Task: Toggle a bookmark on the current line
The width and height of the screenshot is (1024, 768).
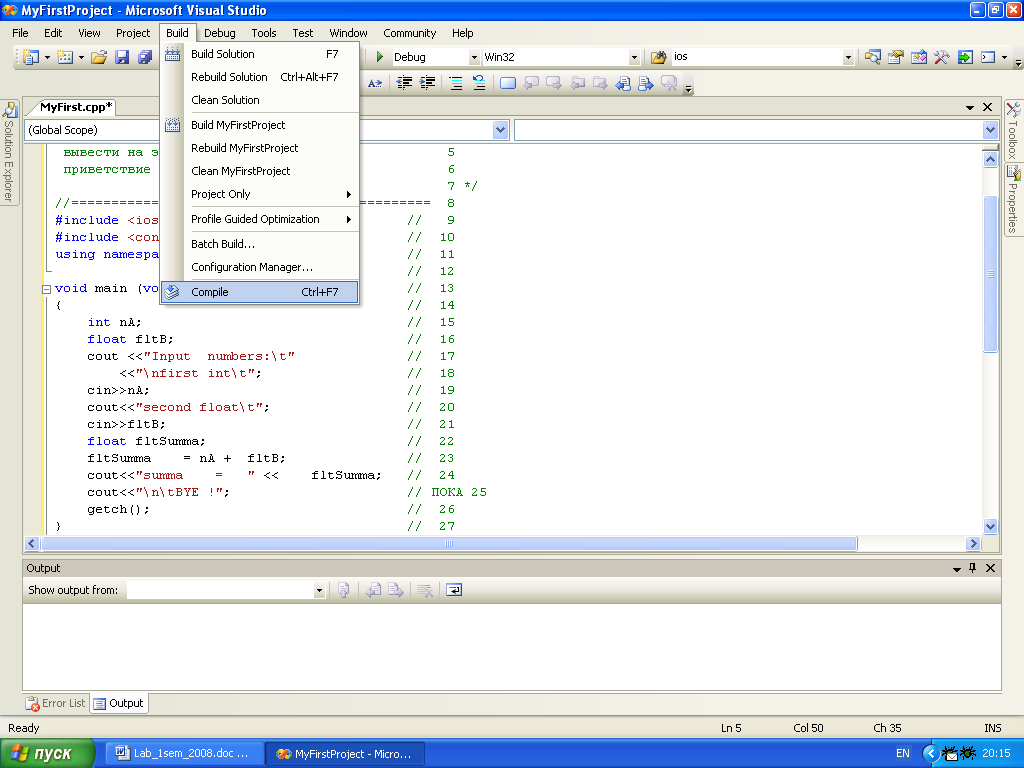Action: click(x=508, y=83)
